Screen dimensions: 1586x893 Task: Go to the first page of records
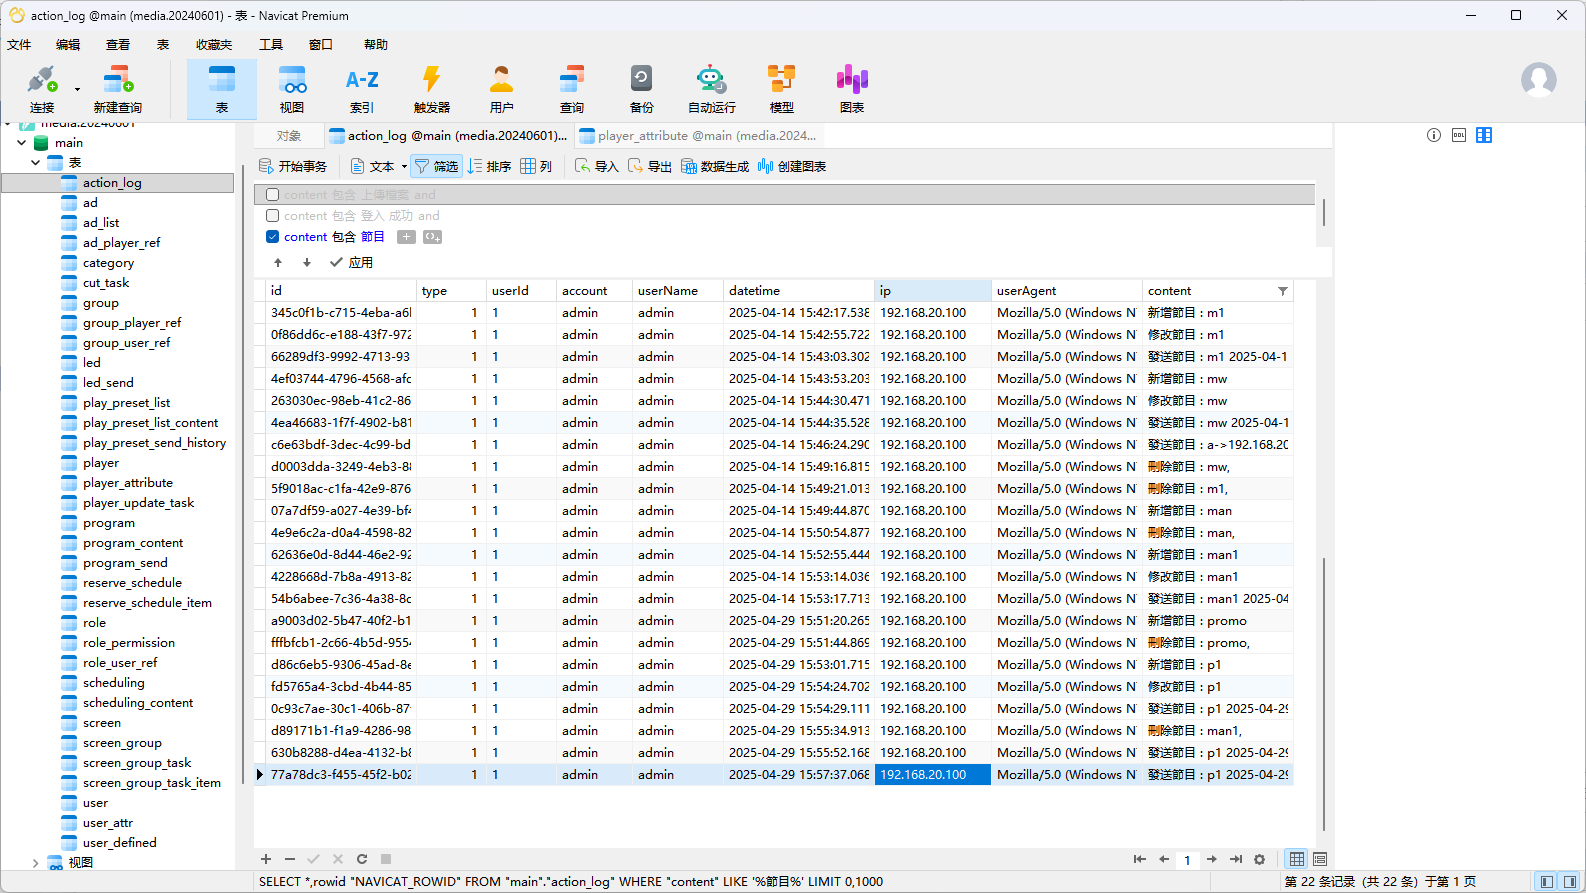pos(1140,859)
